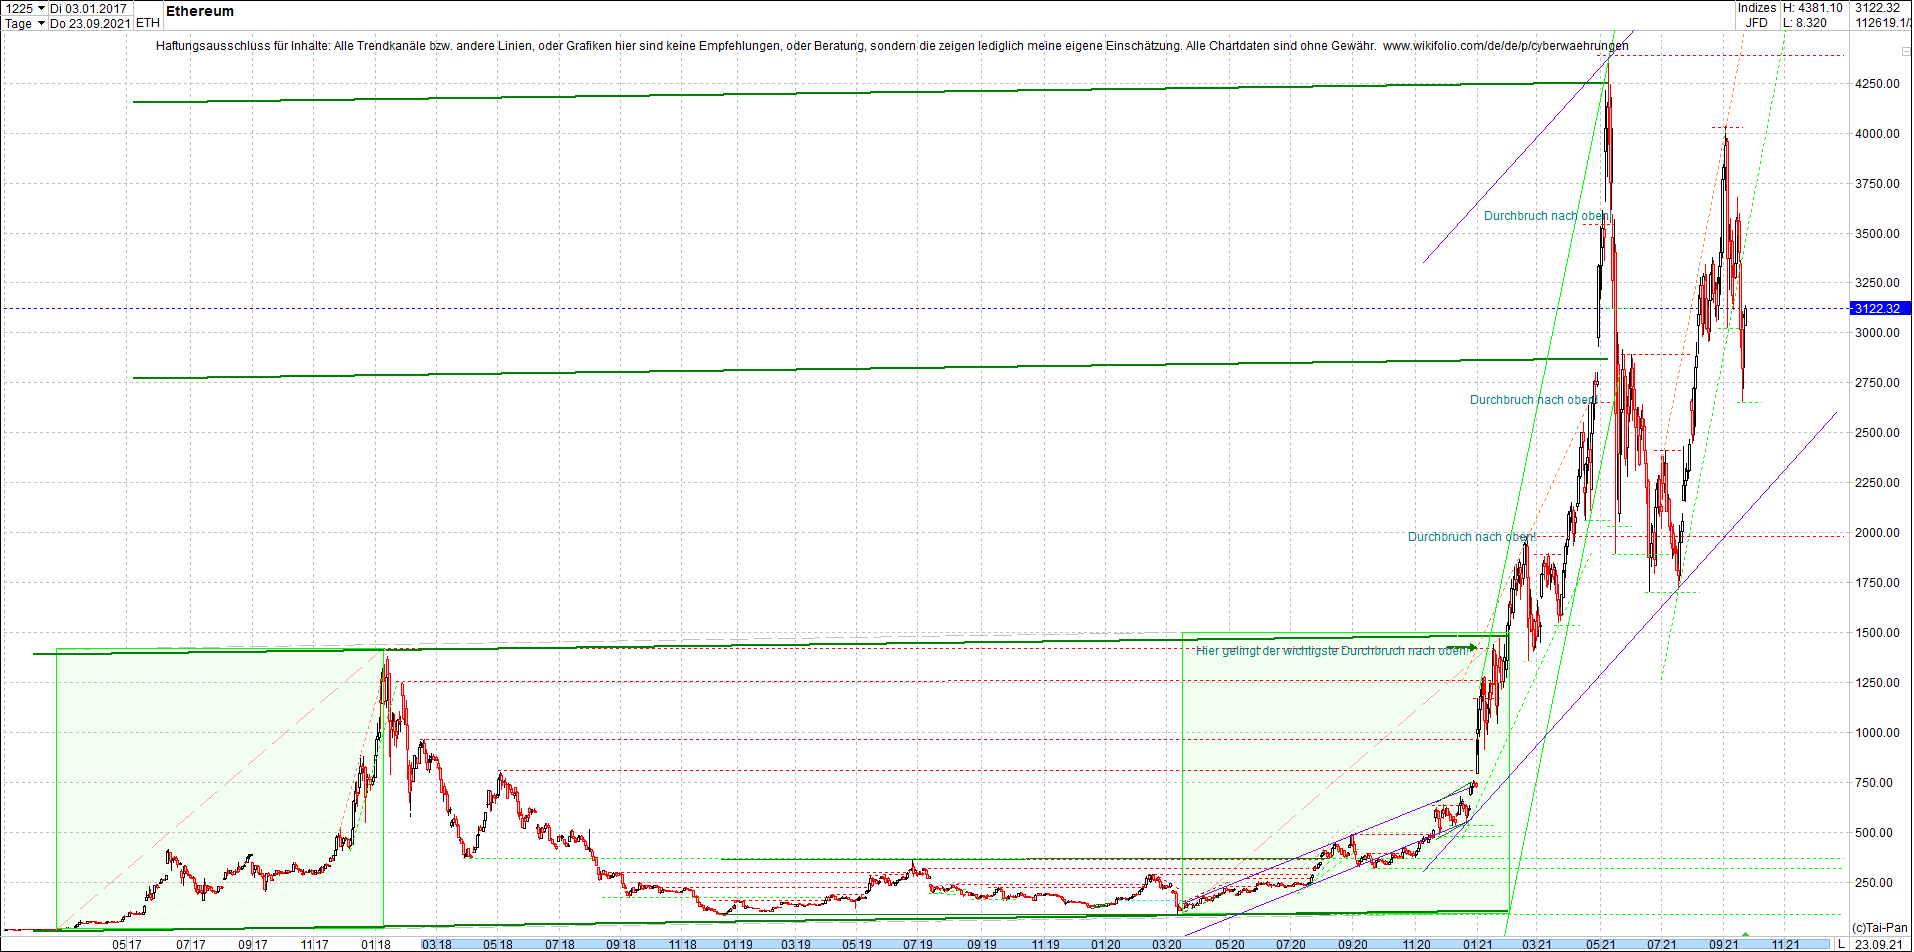Click the (c)Tai-Pan copyright label

tap(1880, 928)
